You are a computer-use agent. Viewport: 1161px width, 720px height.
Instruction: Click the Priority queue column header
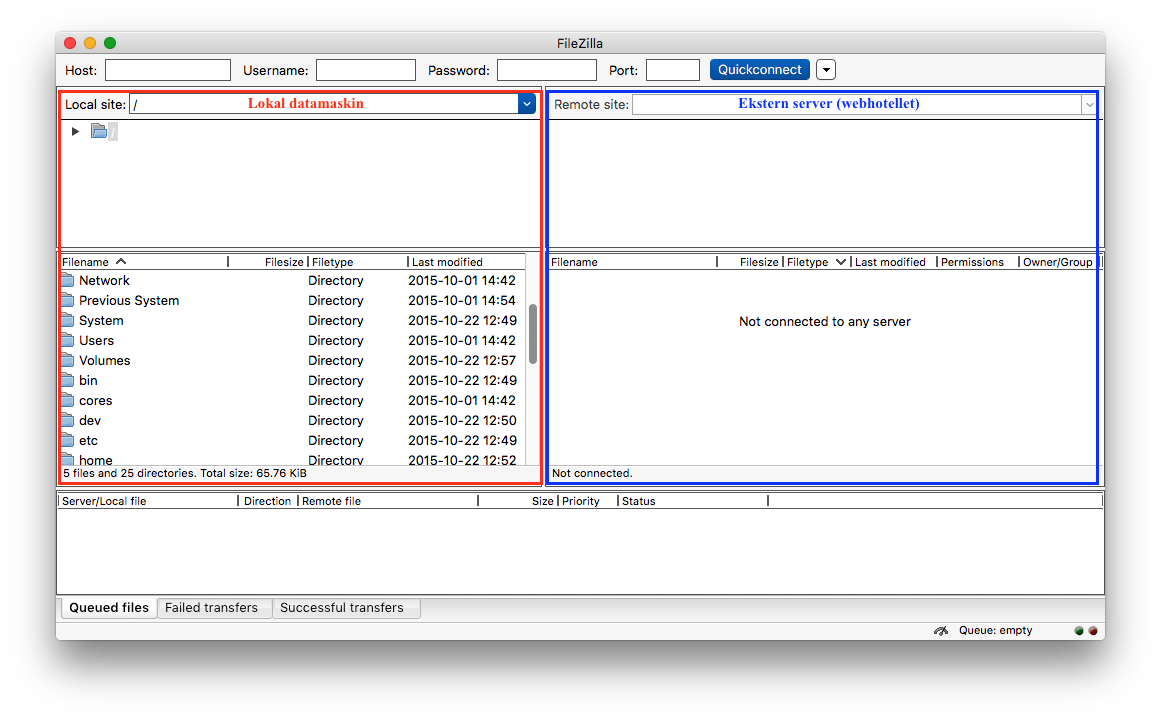587,501
